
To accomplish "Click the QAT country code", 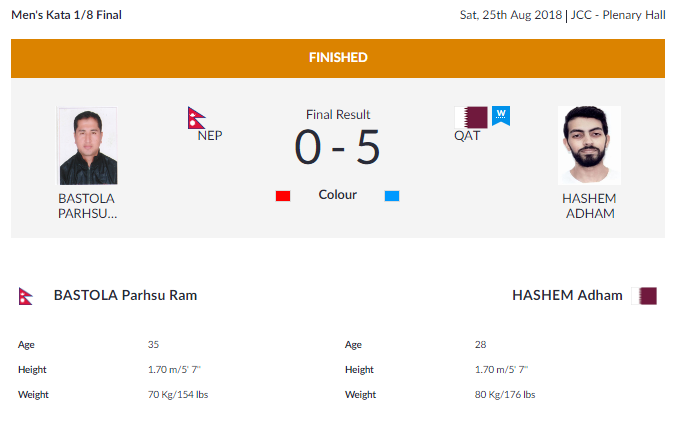I will [467, 136].
